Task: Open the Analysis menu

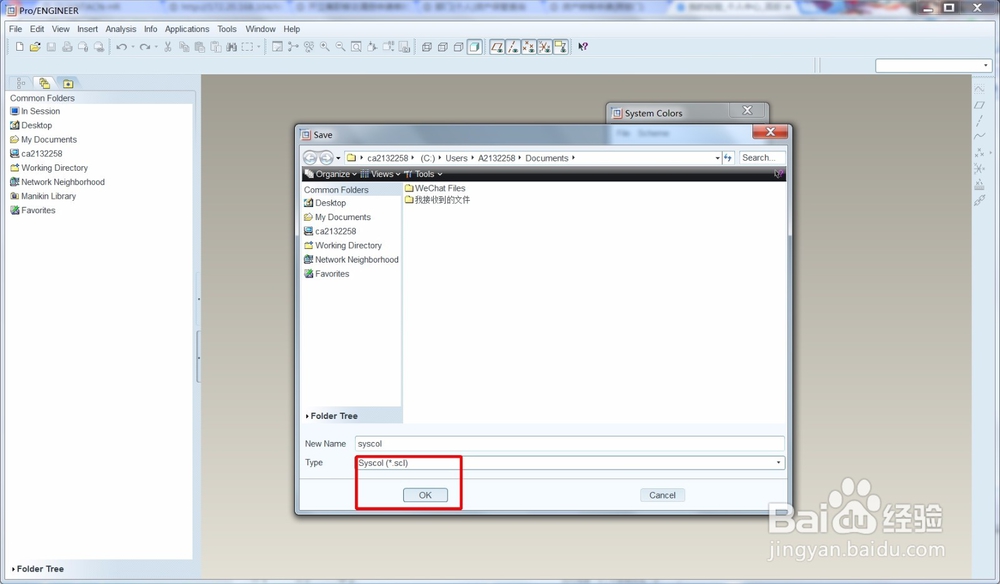Action: [x=121, y=29]
